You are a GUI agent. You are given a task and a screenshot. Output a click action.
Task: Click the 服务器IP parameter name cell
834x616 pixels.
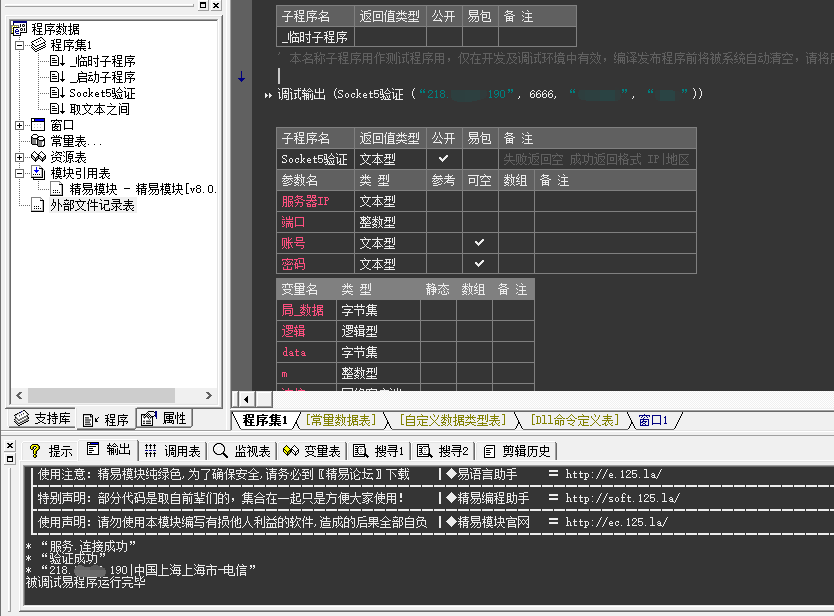coord(315,201)
